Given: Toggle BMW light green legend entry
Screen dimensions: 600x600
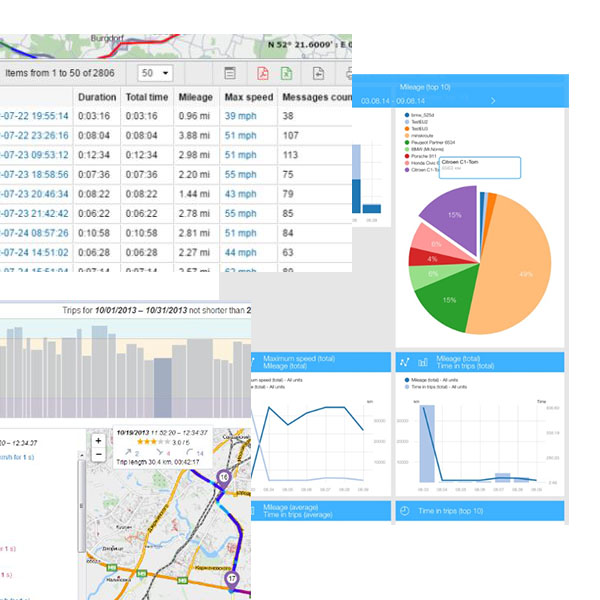Looking at the screenshot, I should pos(424,149).
